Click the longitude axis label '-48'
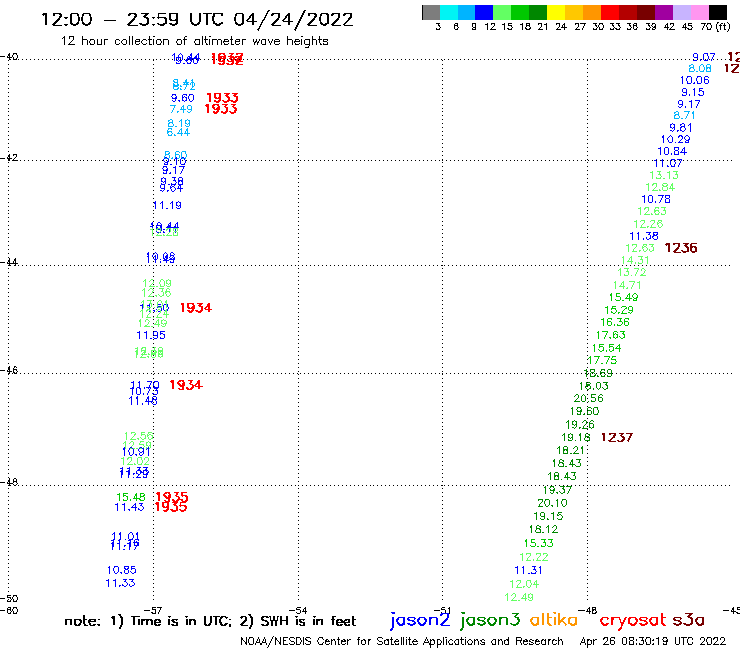 click(x=589, y=610)
